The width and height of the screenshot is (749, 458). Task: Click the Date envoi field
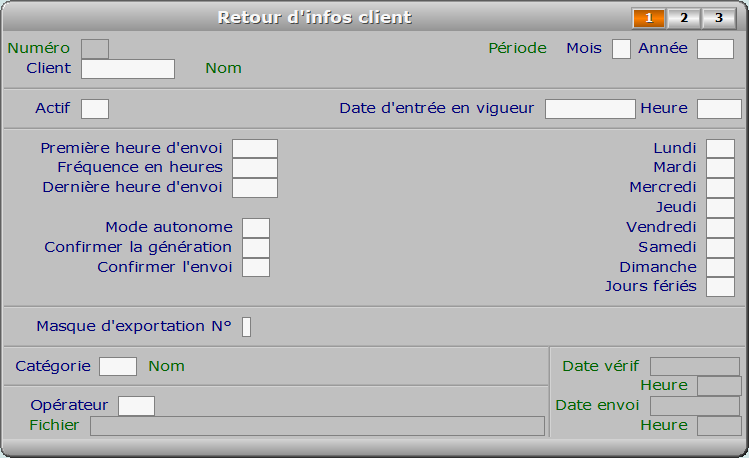coord(695,406)
